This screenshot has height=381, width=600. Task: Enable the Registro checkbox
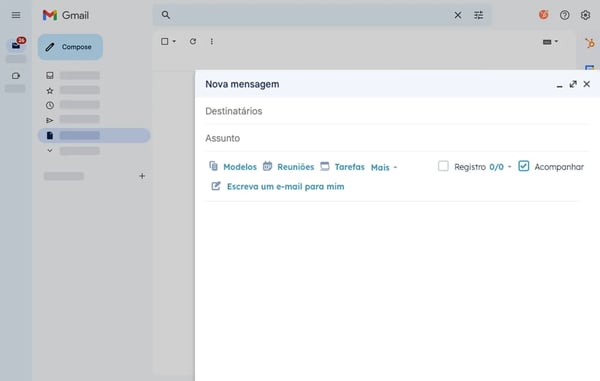click(443, 166)
